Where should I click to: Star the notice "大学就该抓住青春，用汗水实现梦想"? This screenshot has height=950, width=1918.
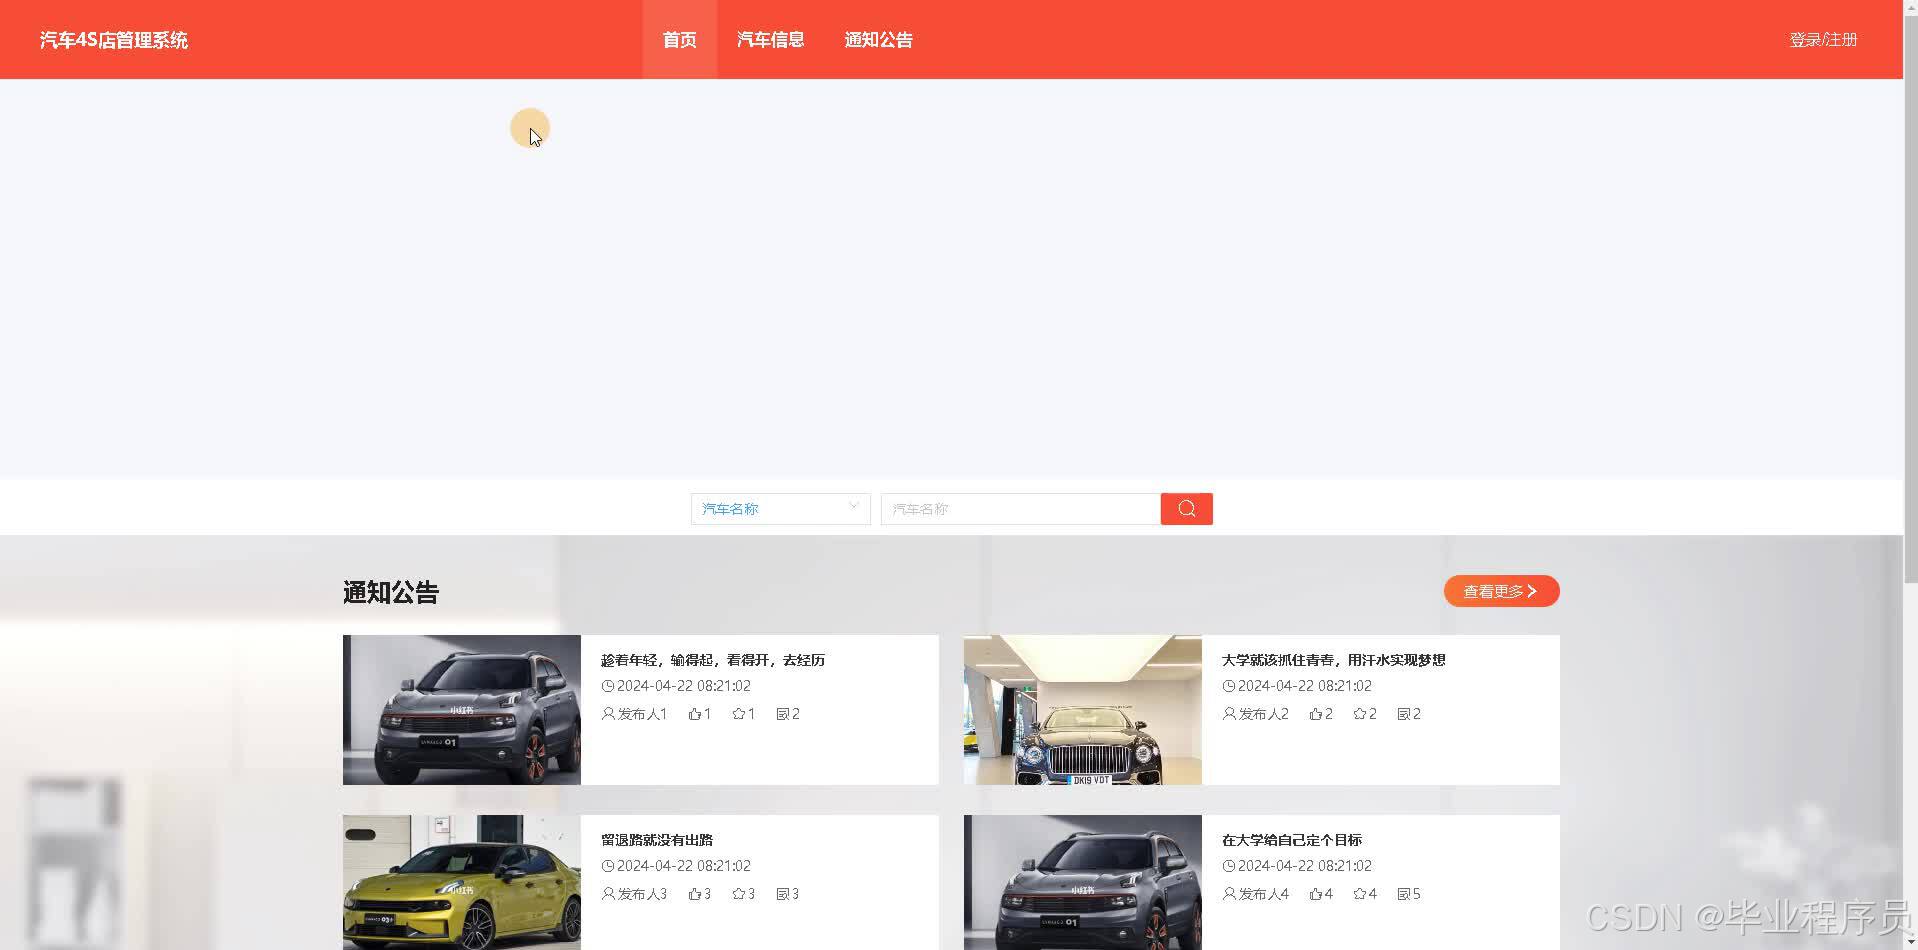point(1361,713)
